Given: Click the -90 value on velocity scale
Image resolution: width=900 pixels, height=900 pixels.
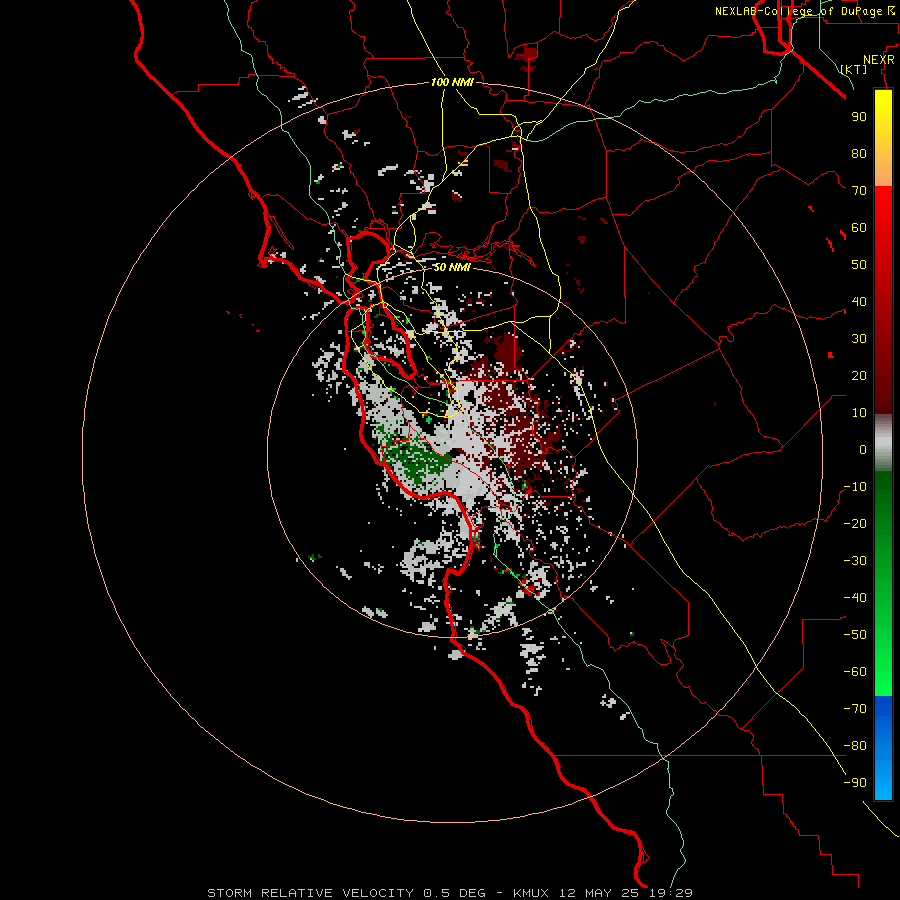Looking at the screenshot, I should tap(855, 783).
